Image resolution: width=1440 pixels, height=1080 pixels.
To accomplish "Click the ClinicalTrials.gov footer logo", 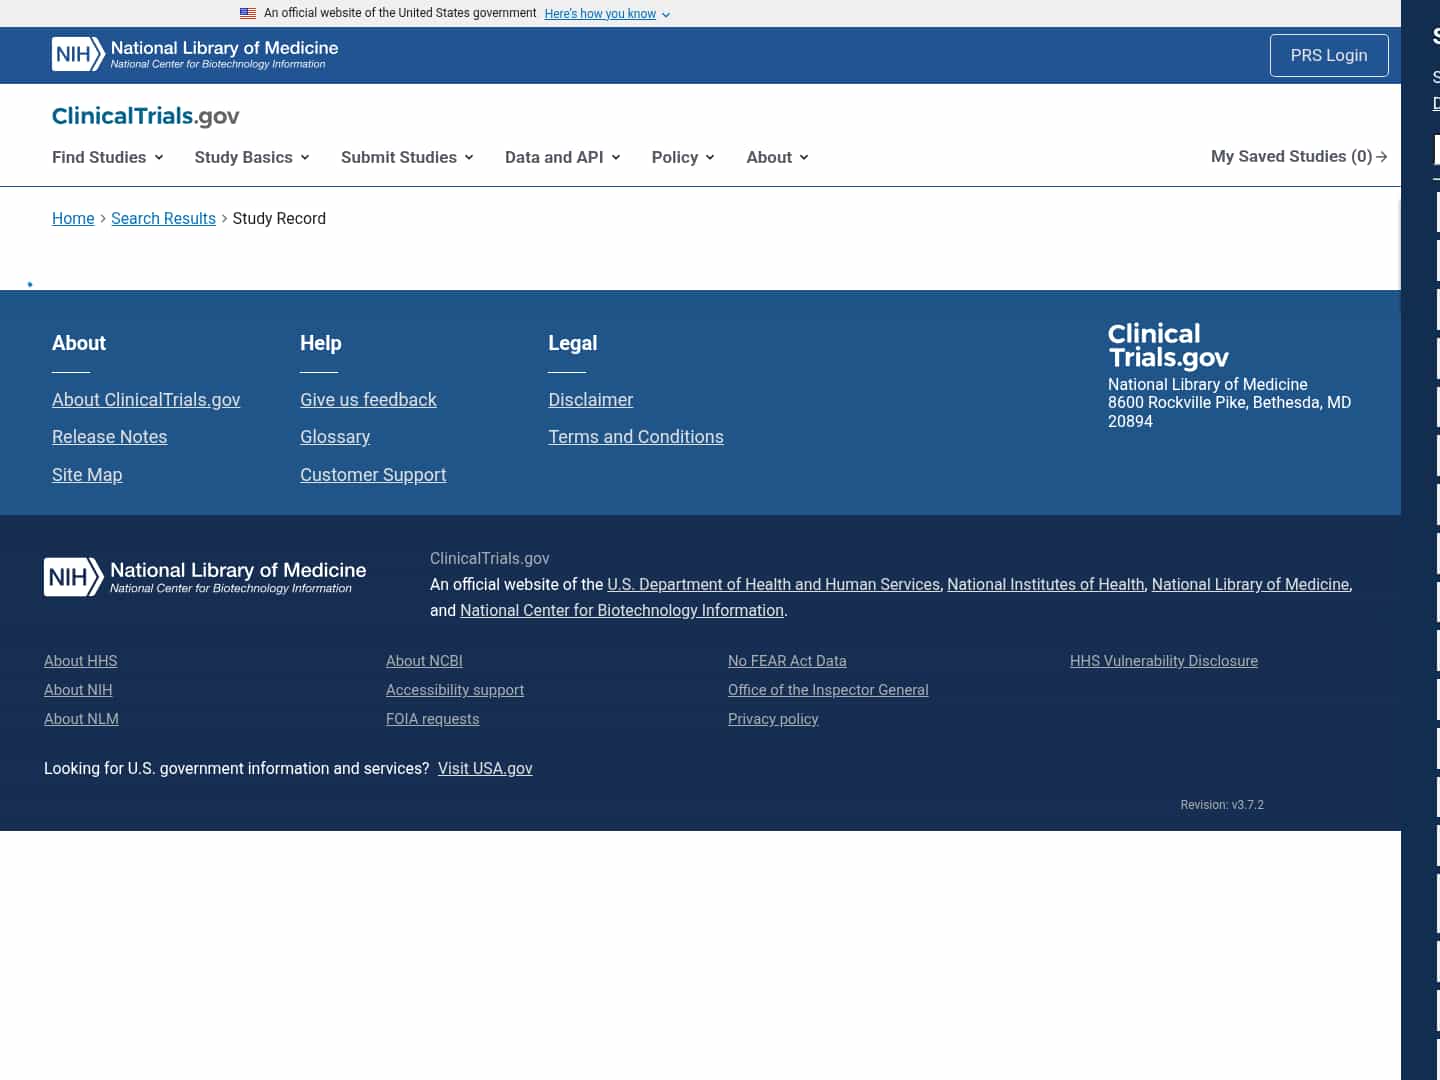I will click(1168, 346).
